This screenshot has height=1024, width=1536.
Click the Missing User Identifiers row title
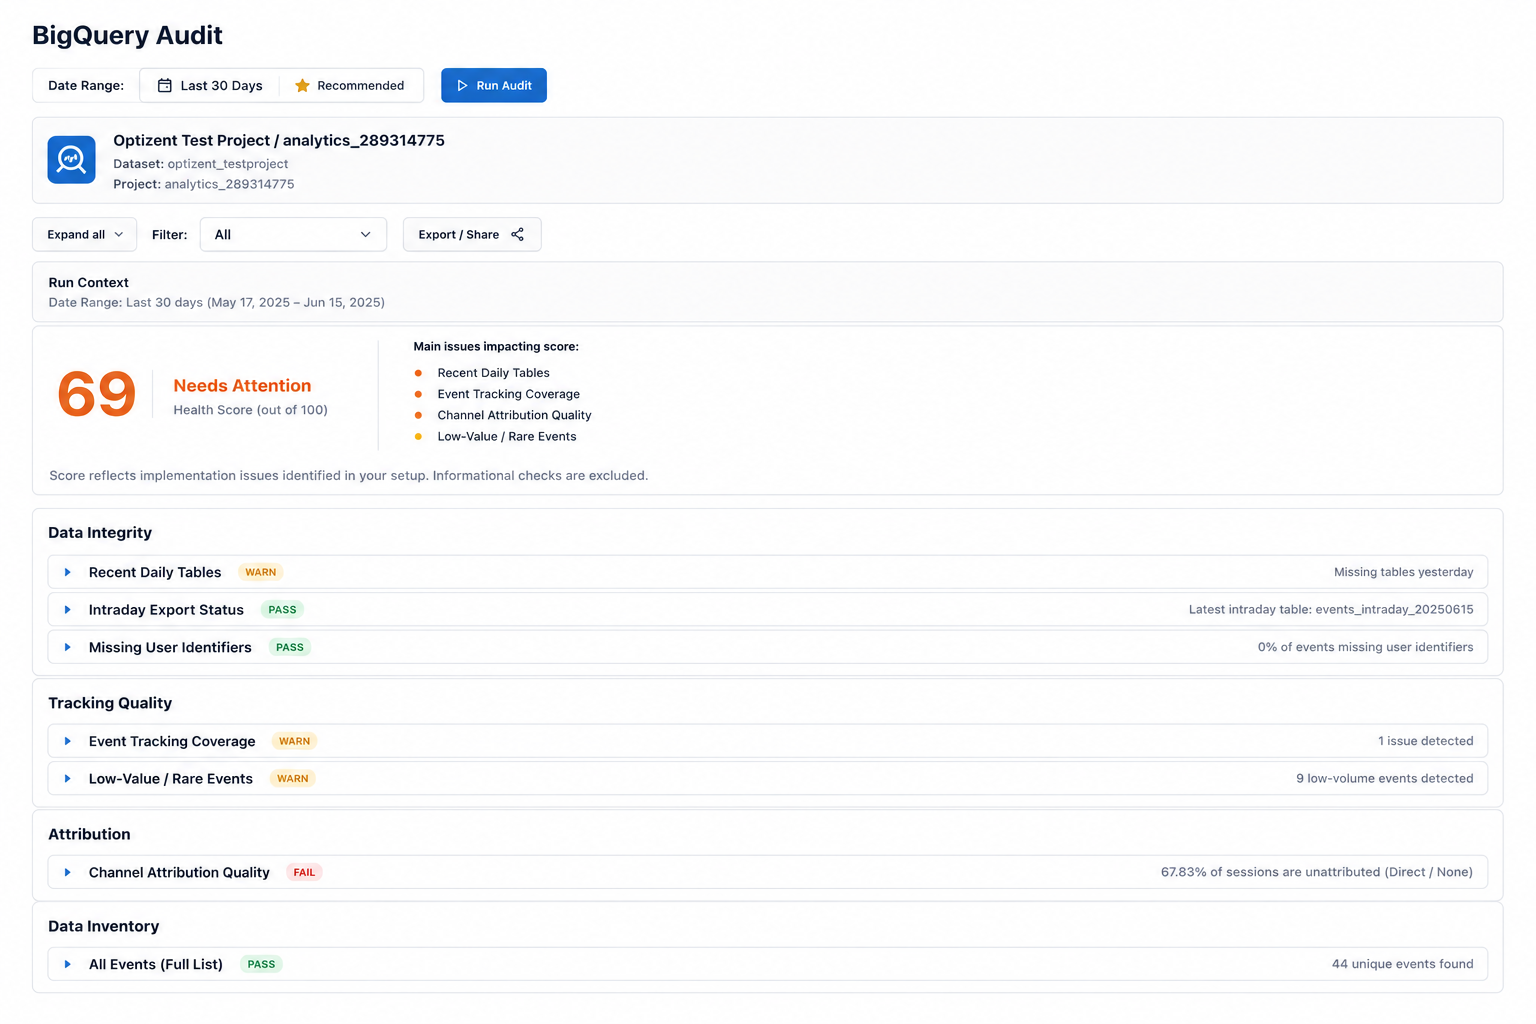[x=170, y=647]
